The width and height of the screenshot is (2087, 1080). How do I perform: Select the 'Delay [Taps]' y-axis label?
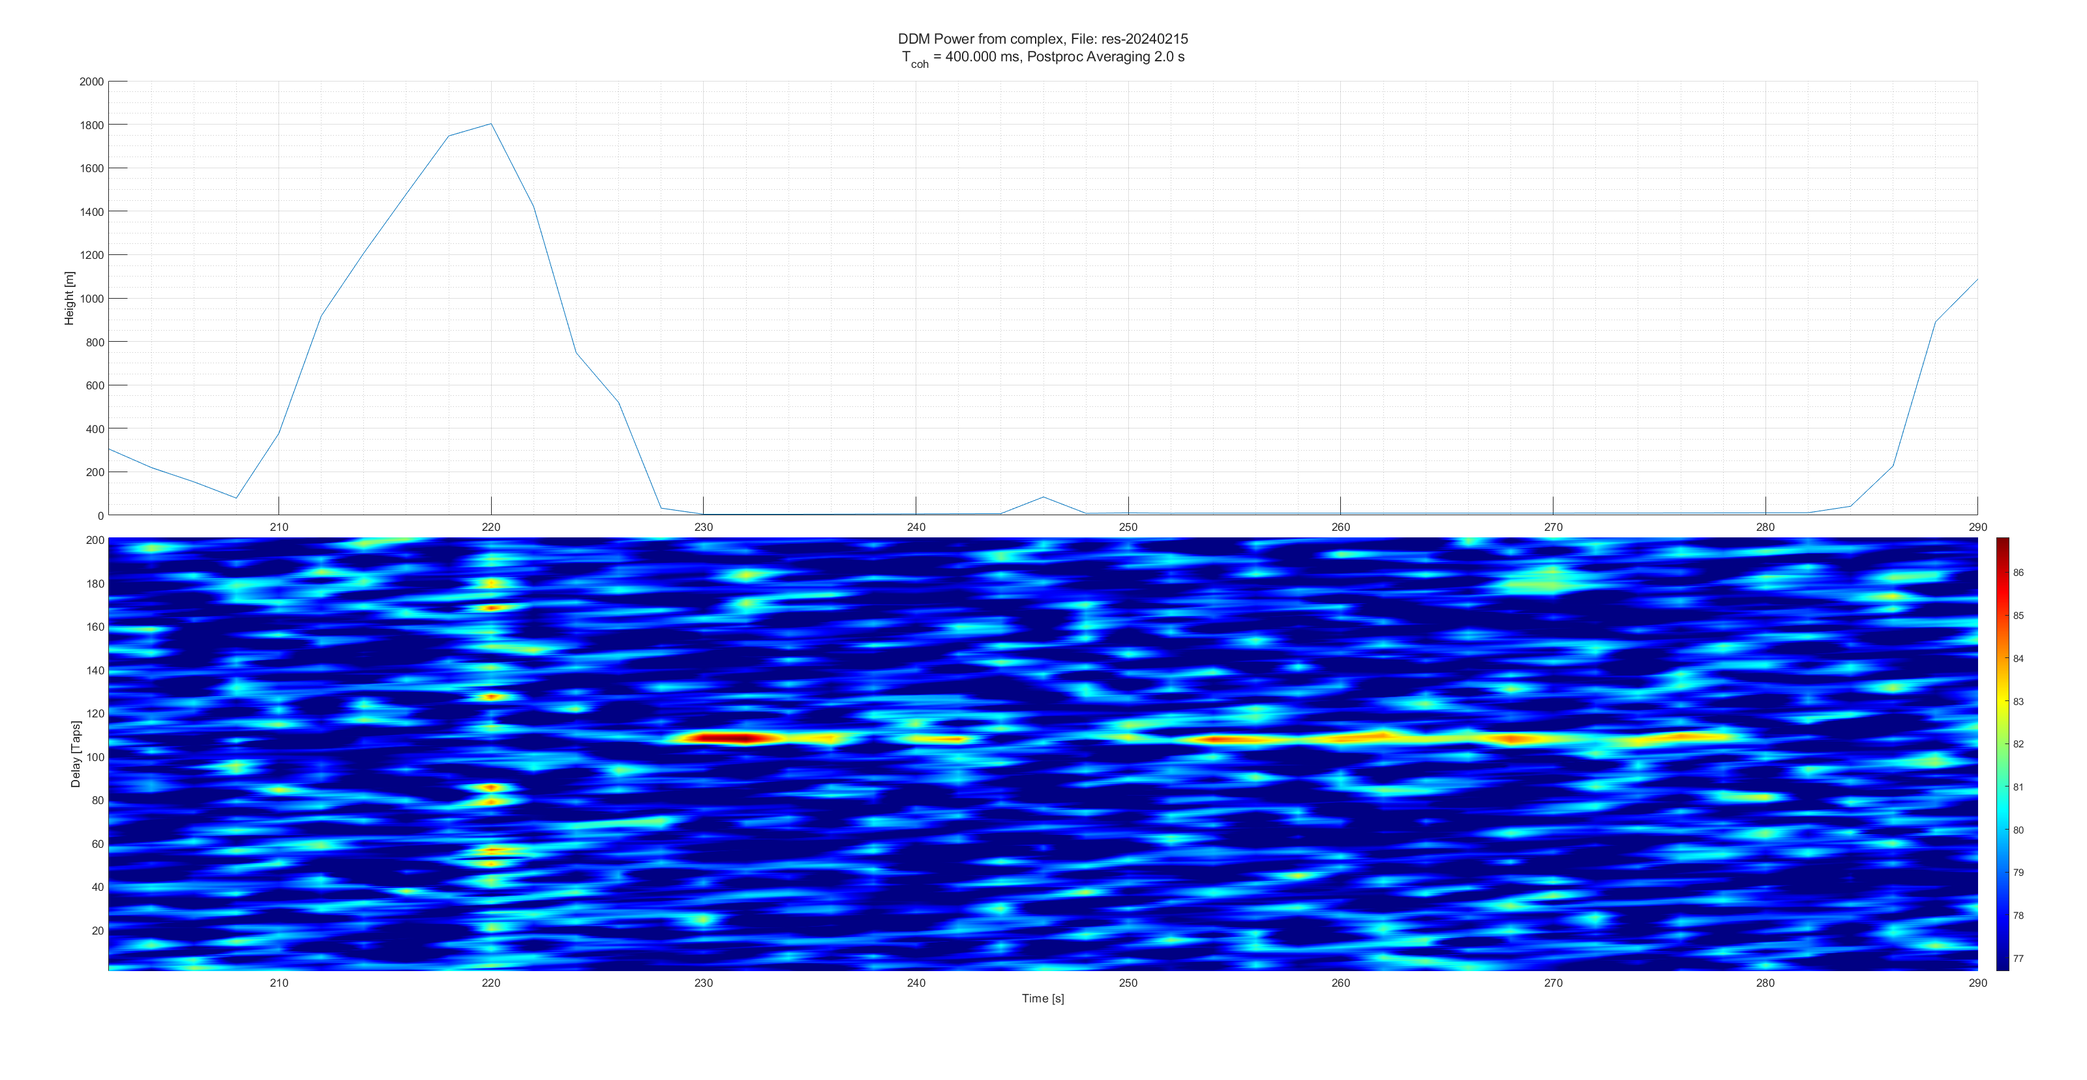click(76, 754)
